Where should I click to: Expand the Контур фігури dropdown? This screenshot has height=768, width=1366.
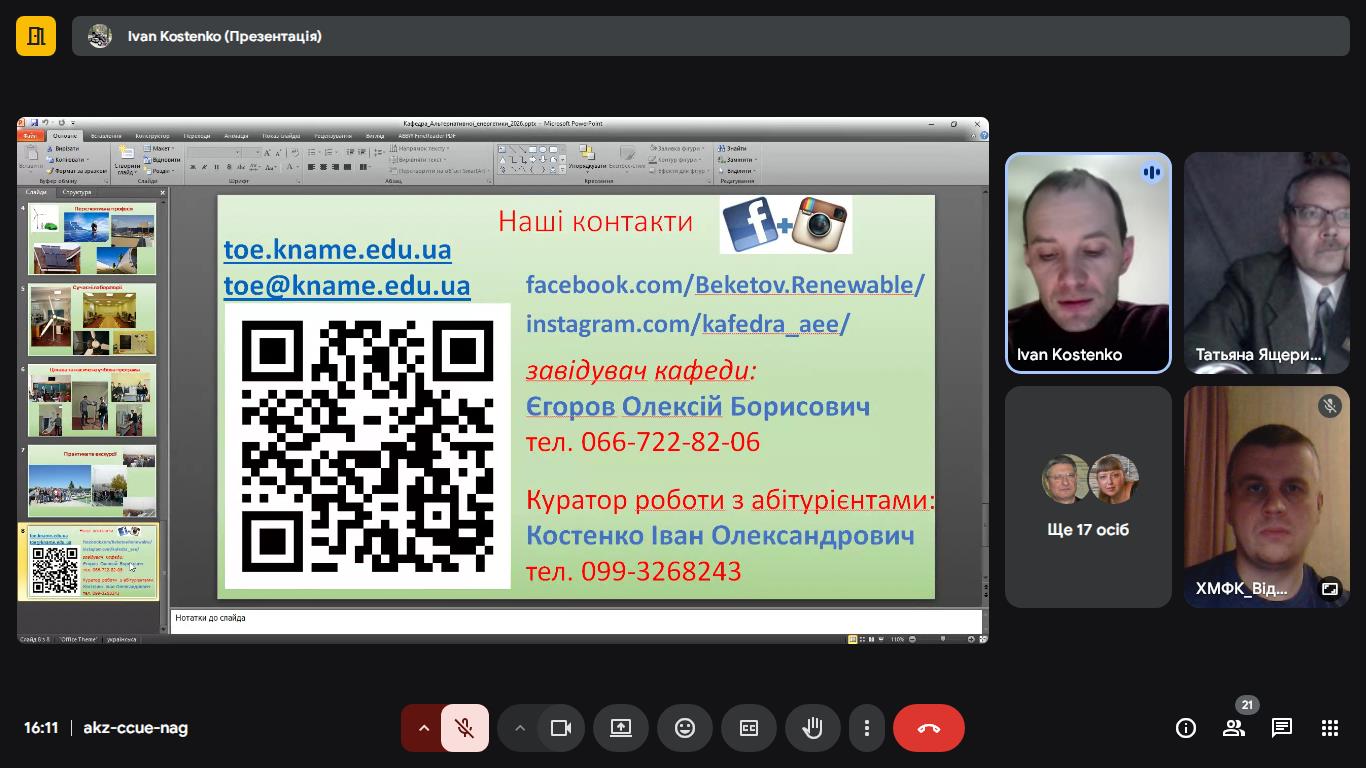676,160
